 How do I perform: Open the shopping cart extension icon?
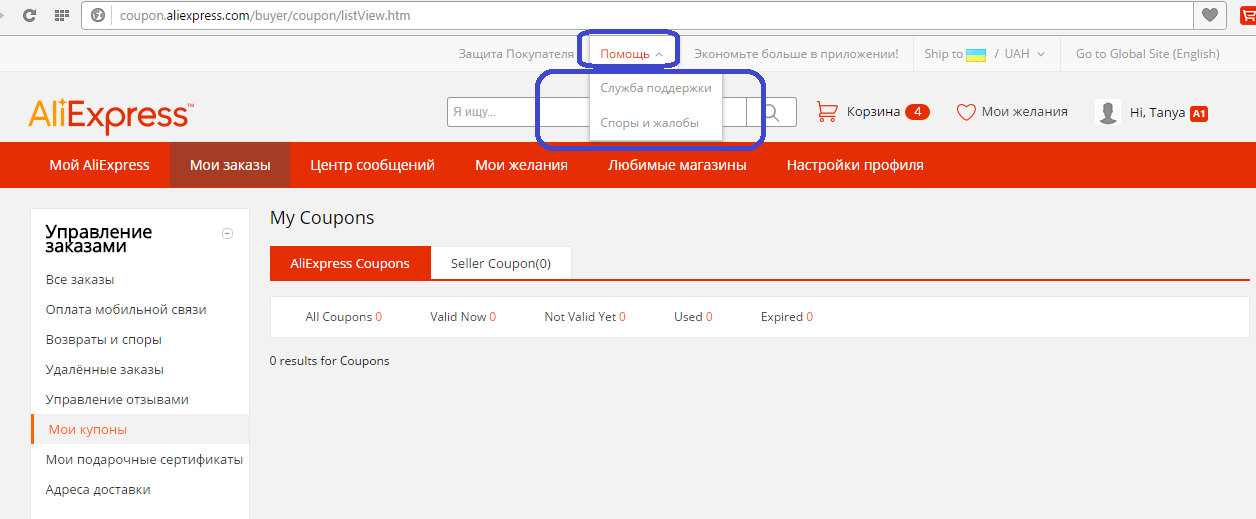pyautogui.click(x=1248, y=14)
